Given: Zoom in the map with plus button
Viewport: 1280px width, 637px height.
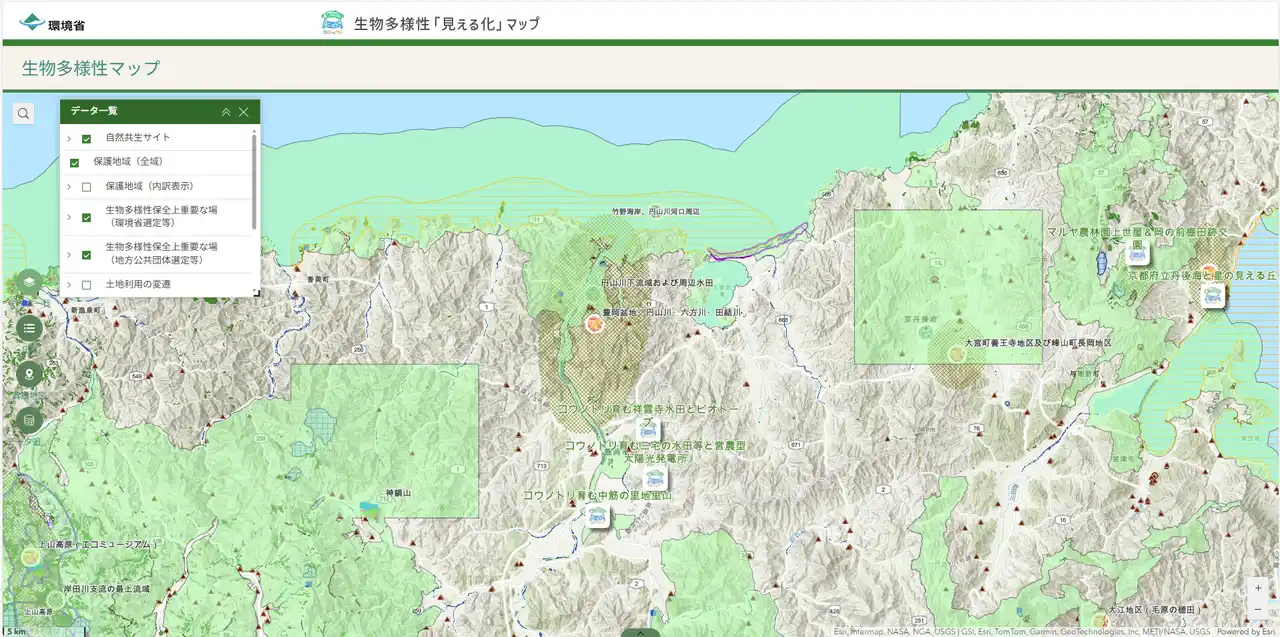Looking at the screenshot, I should 1257,588.
